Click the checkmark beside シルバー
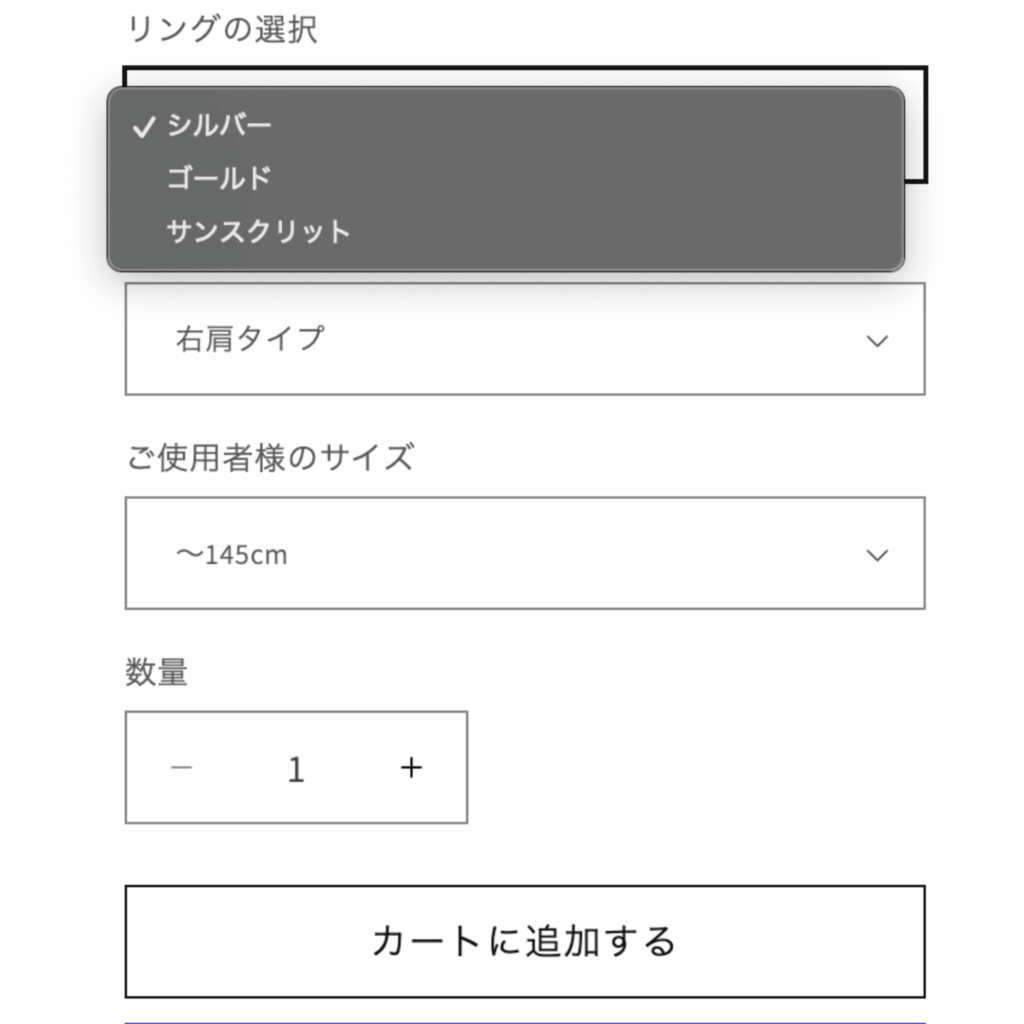Image resolution: width=1024 pixels, height=1024 pixels. pos(143,126)
